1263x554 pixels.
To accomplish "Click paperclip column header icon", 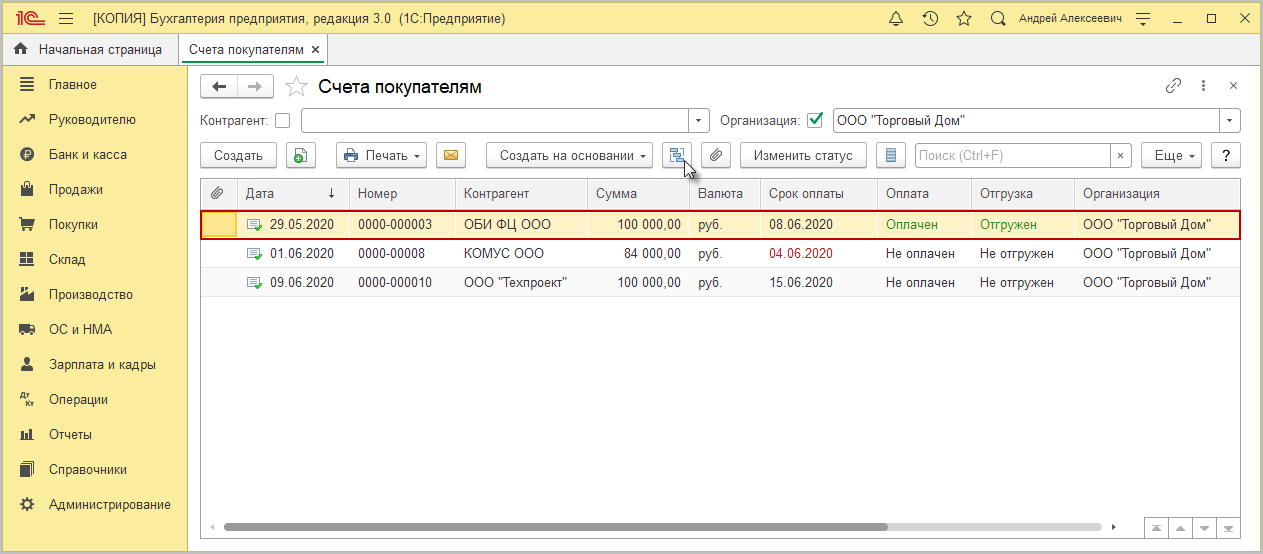I will click(x=215, y=194).
